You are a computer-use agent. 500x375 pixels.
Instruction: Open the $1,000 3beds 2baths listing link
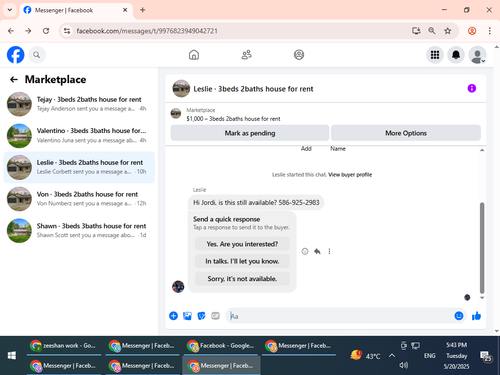(x=233, y=119)
